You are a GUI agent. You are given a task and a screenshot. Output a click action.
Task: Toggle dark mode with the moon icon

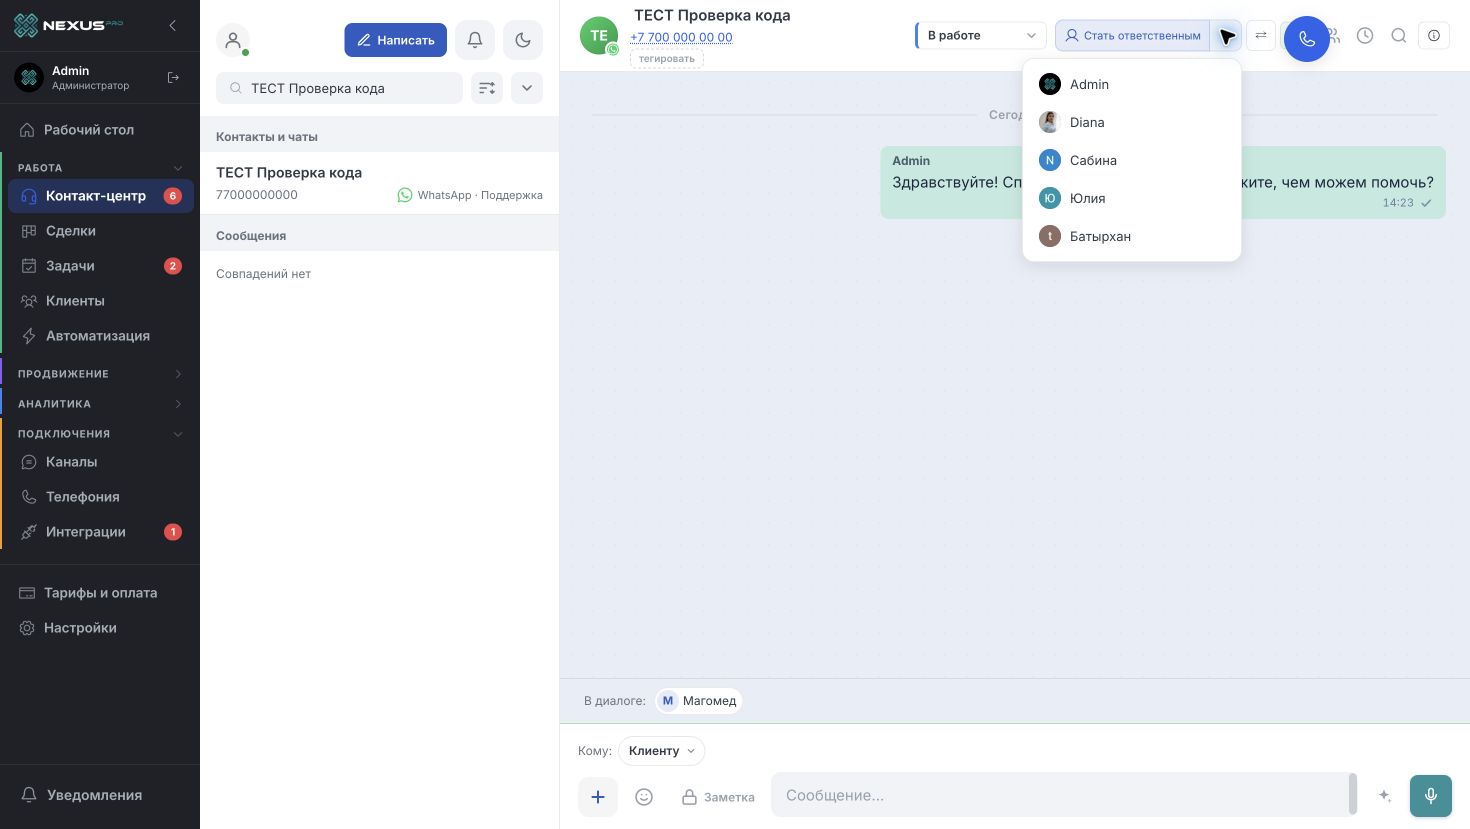click(x=523, y=40)
